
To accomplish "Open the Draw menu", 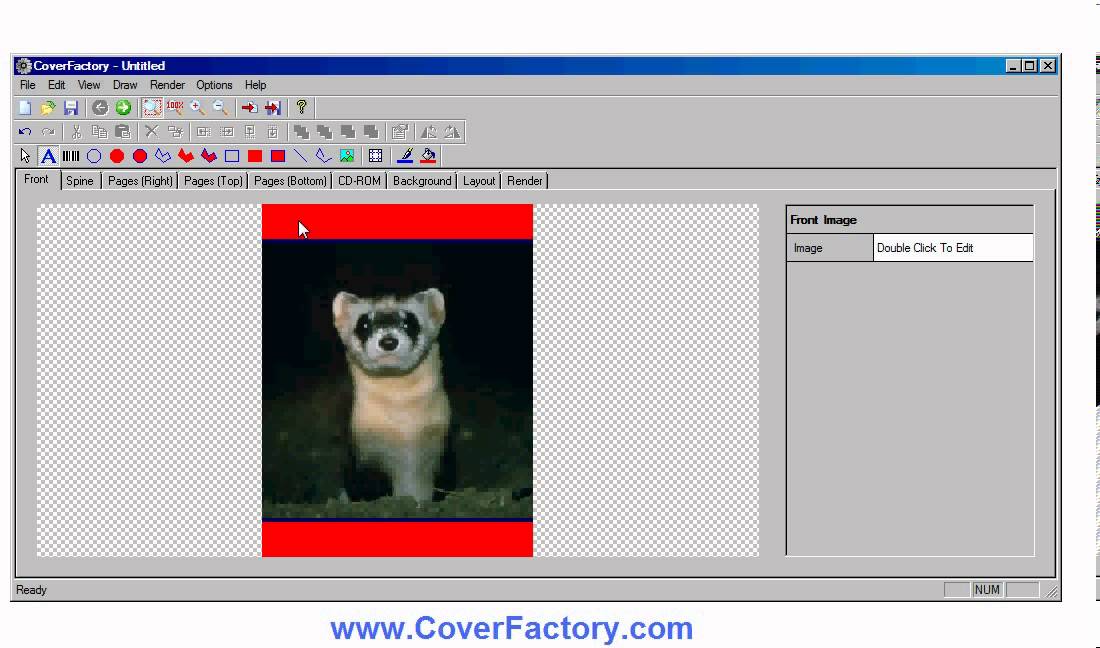I will [125, 85].
